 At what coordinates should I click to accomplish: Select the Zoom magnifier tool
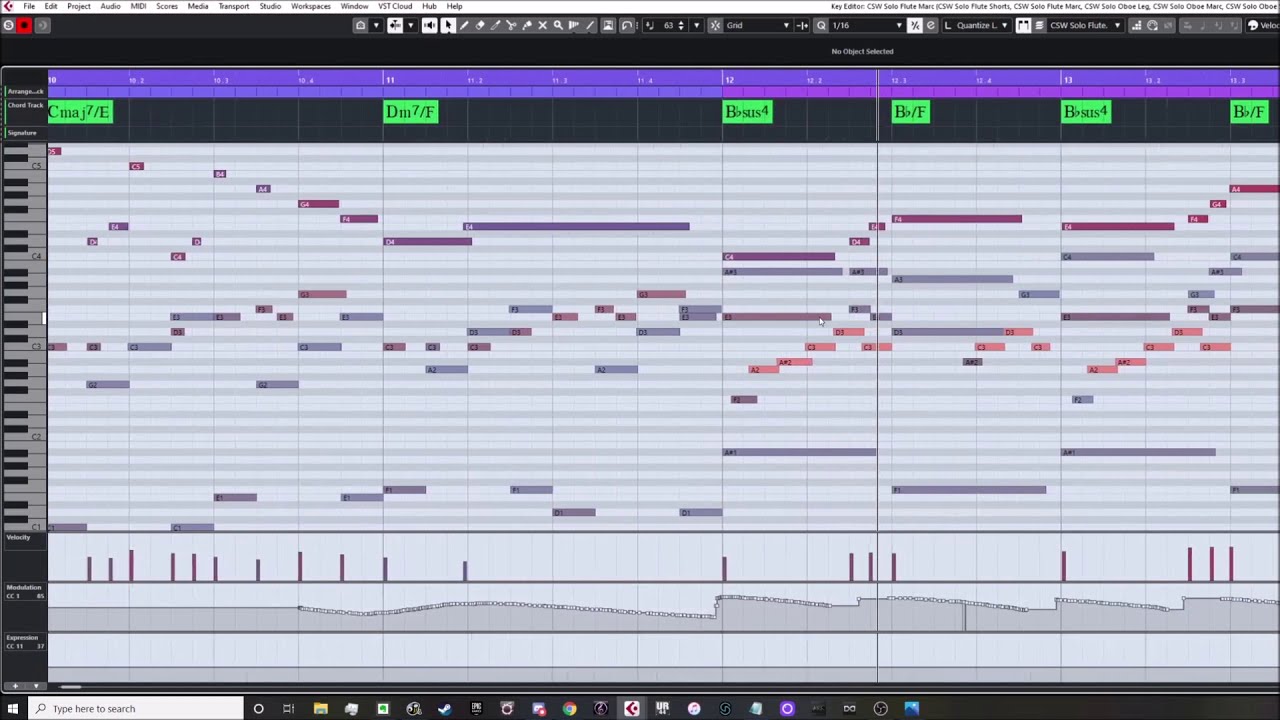[558, 25]
